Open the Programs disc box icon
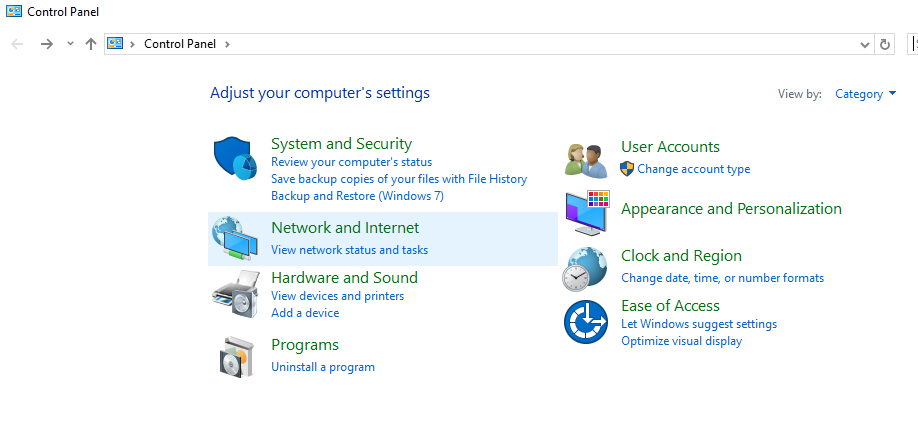Image resolution: width=918 pixels, height=441 pixels. click(x=238, y=357)
